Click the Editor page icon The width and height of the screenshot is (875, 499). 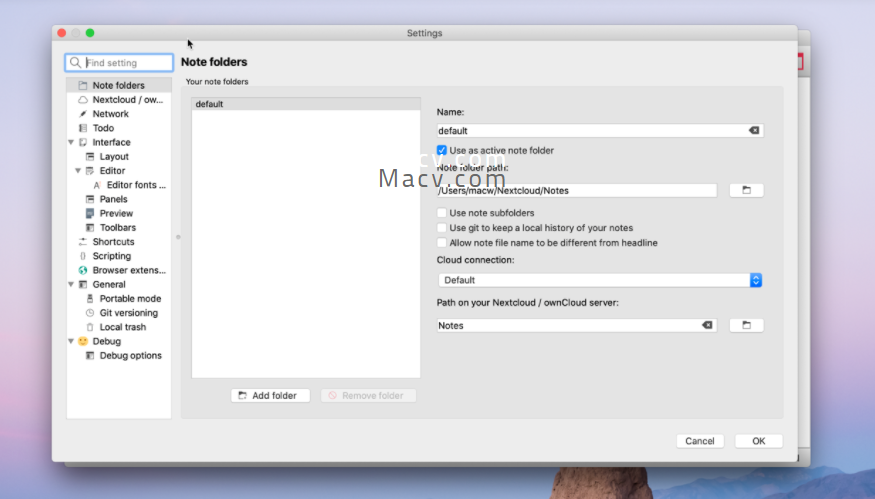click(x=90, y=171)
